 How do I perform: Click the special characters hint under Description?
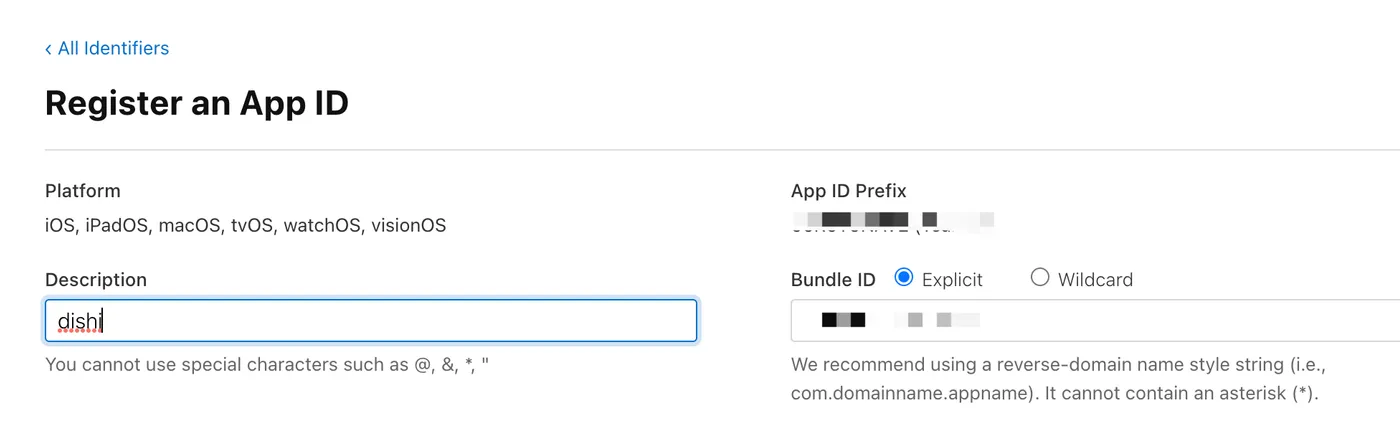[267, 365]
